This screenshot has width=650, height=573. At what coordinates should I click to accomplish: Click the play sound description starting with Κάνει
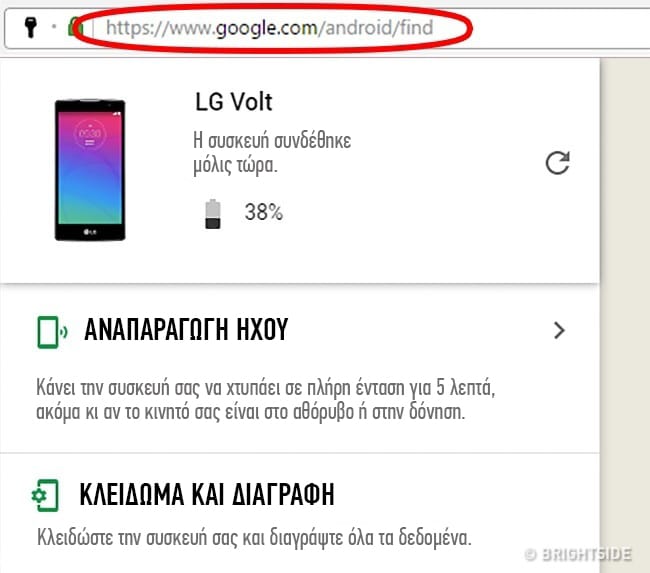click(x=265, y=399)
